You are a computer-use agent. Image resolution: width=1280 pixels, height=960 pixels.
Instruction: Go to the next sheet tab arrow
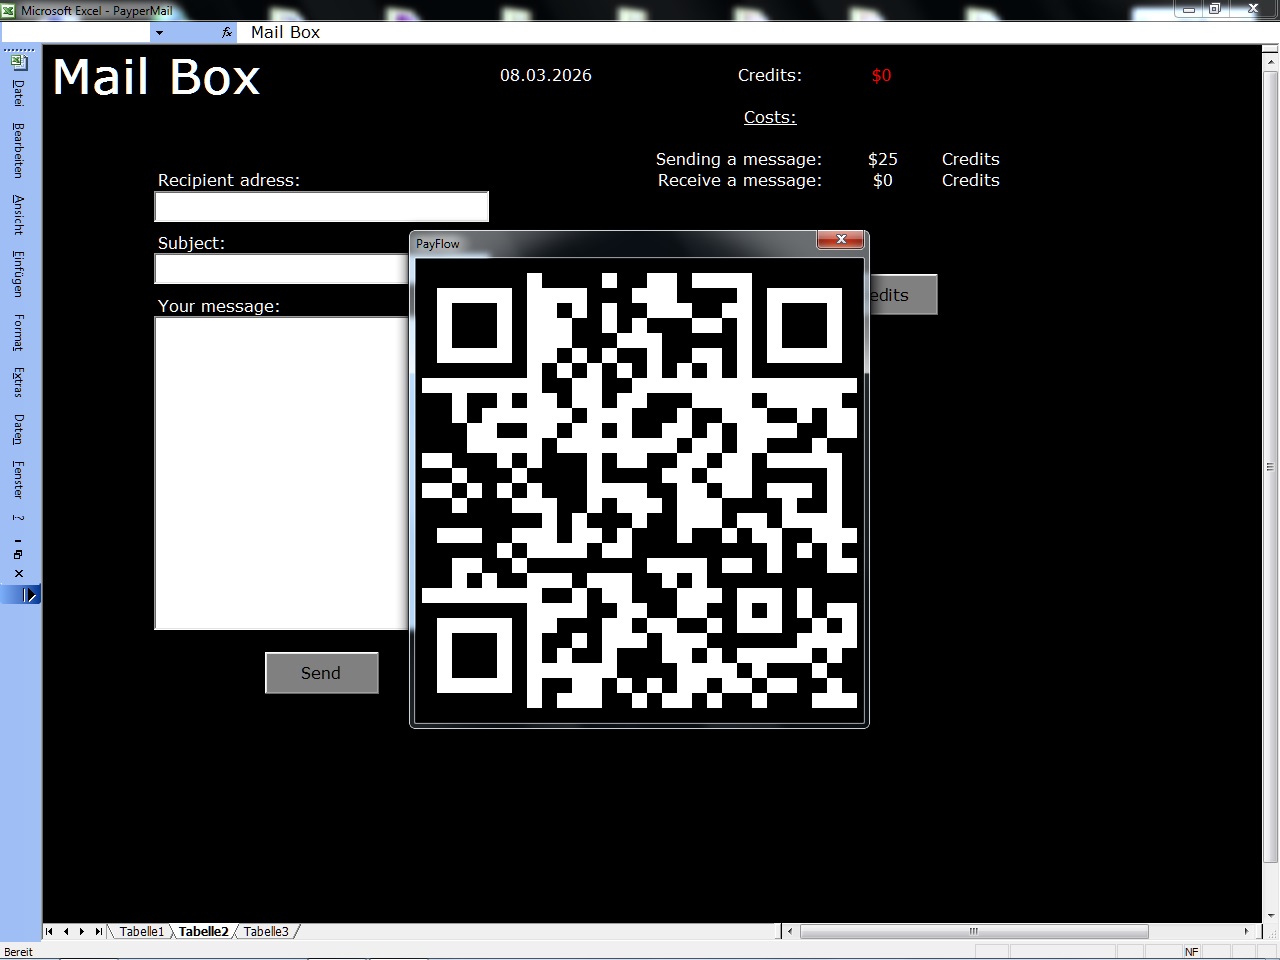click(82, 931)
